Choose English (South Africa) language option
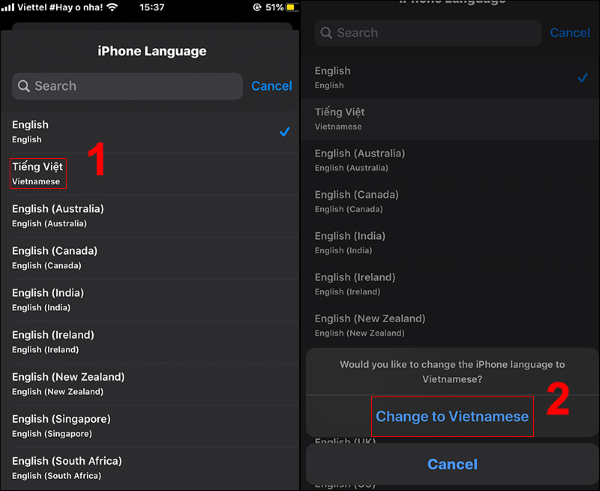 (67, 467)
